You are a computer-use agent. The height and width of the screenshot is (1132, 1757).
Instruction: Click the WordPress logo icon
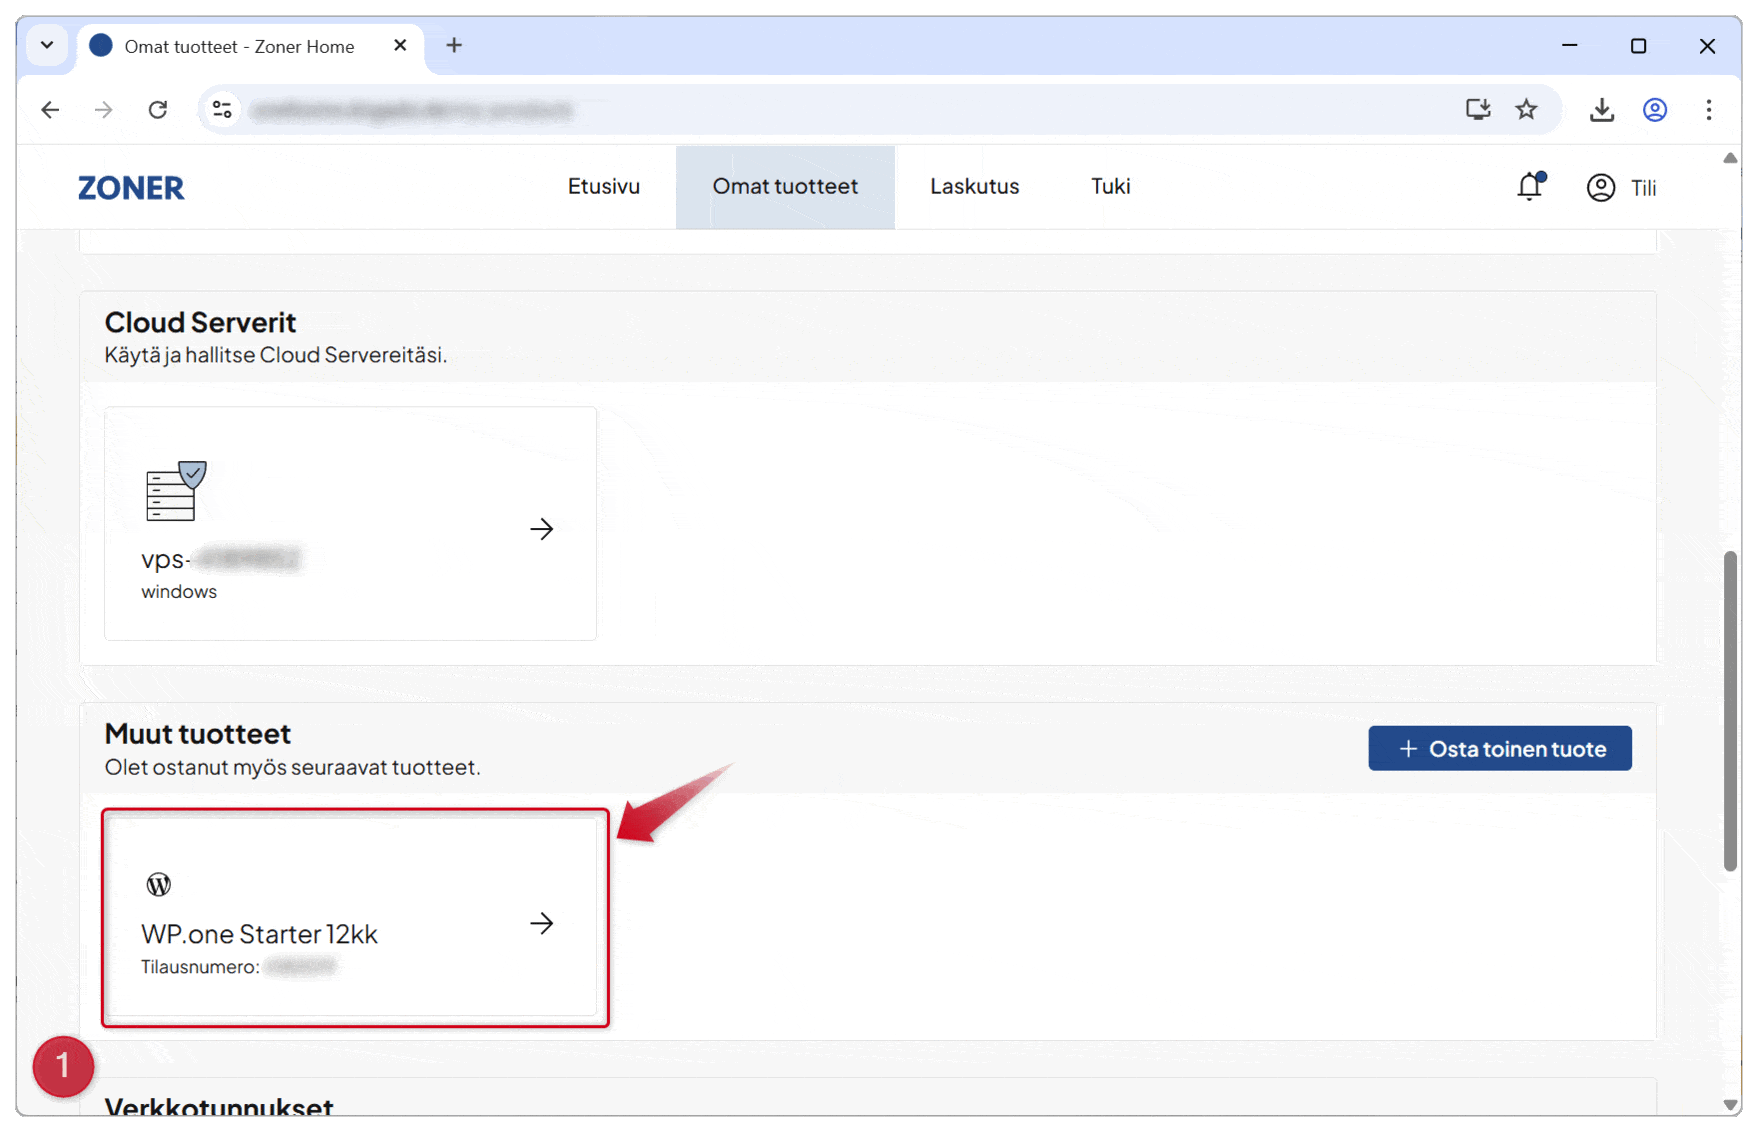click(x=159, y=884)
